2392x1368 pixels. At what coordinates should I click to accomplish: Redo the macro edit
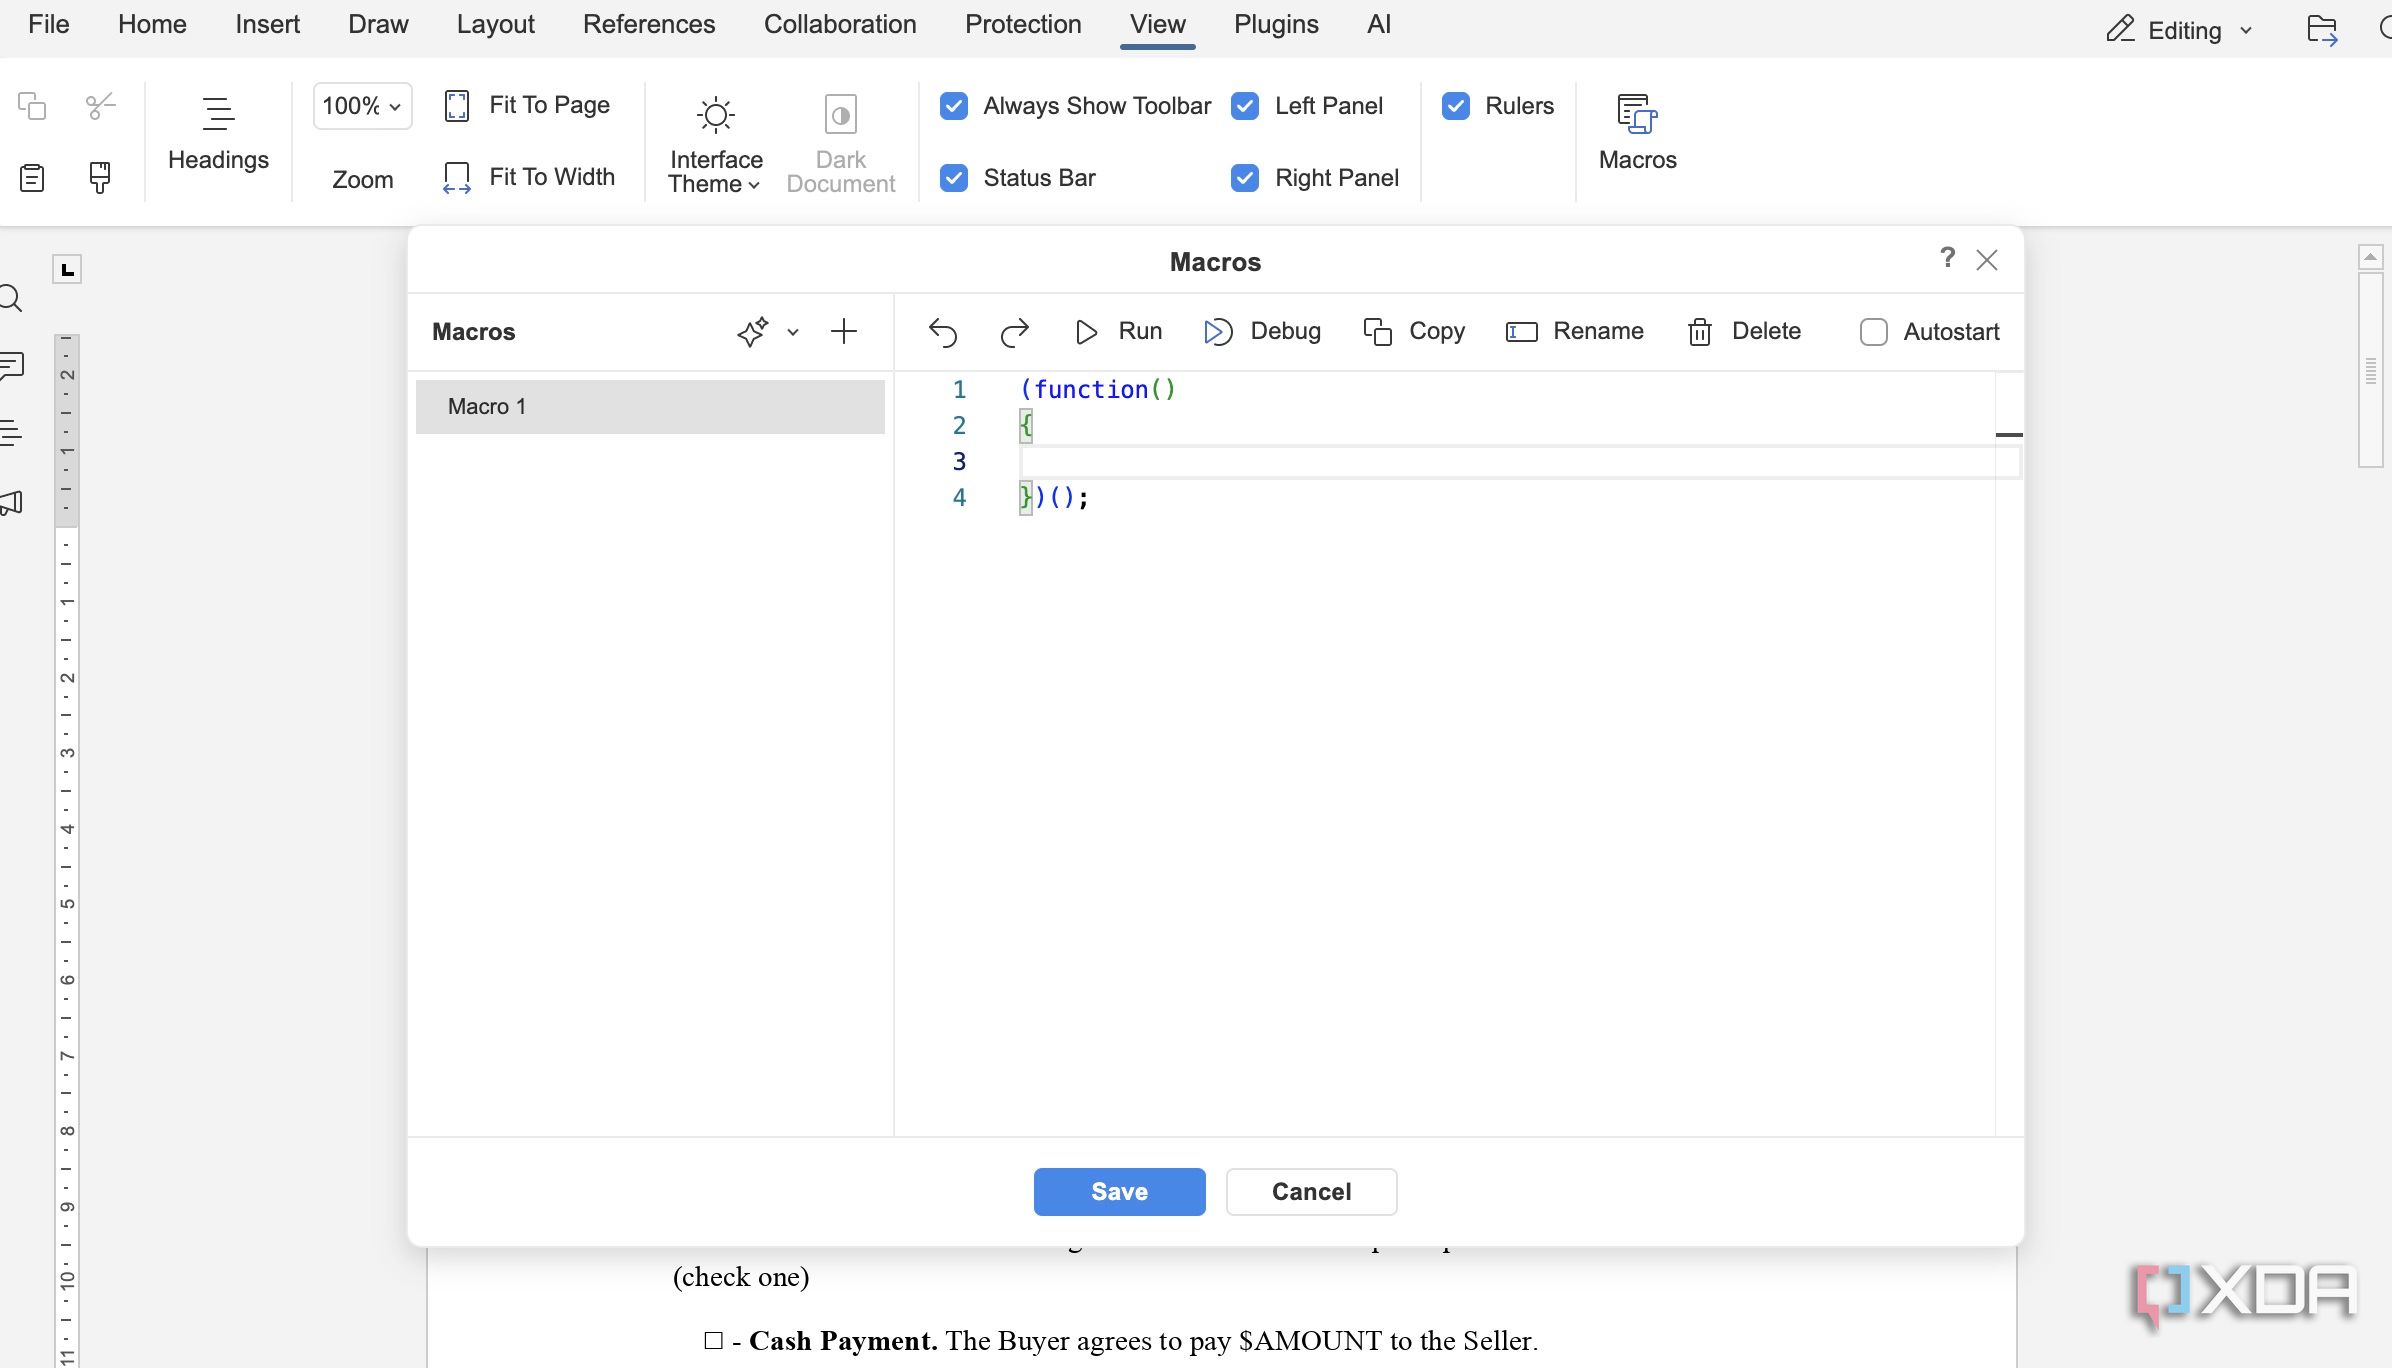point(1014,332)
